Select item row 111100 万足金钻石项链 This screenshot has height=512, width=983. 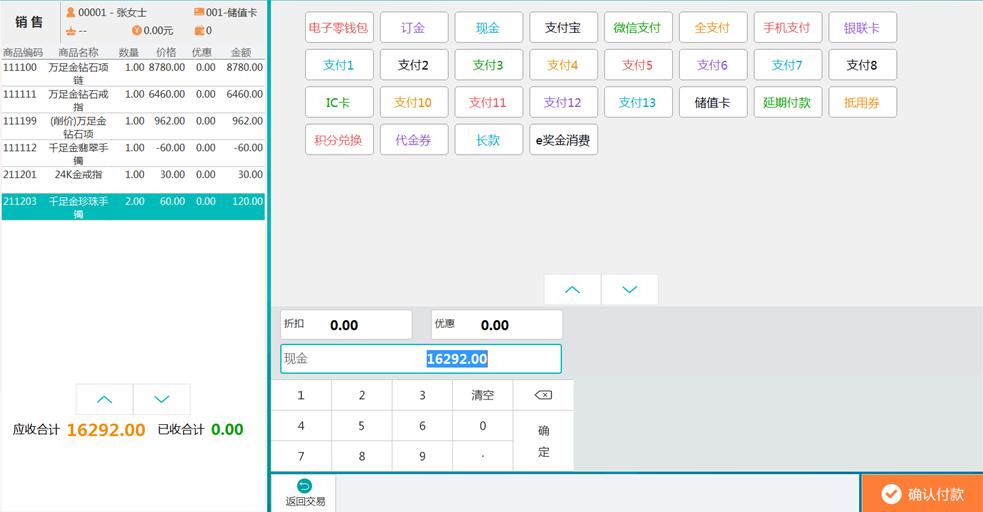pyautogui.click(x=133, y=73)
